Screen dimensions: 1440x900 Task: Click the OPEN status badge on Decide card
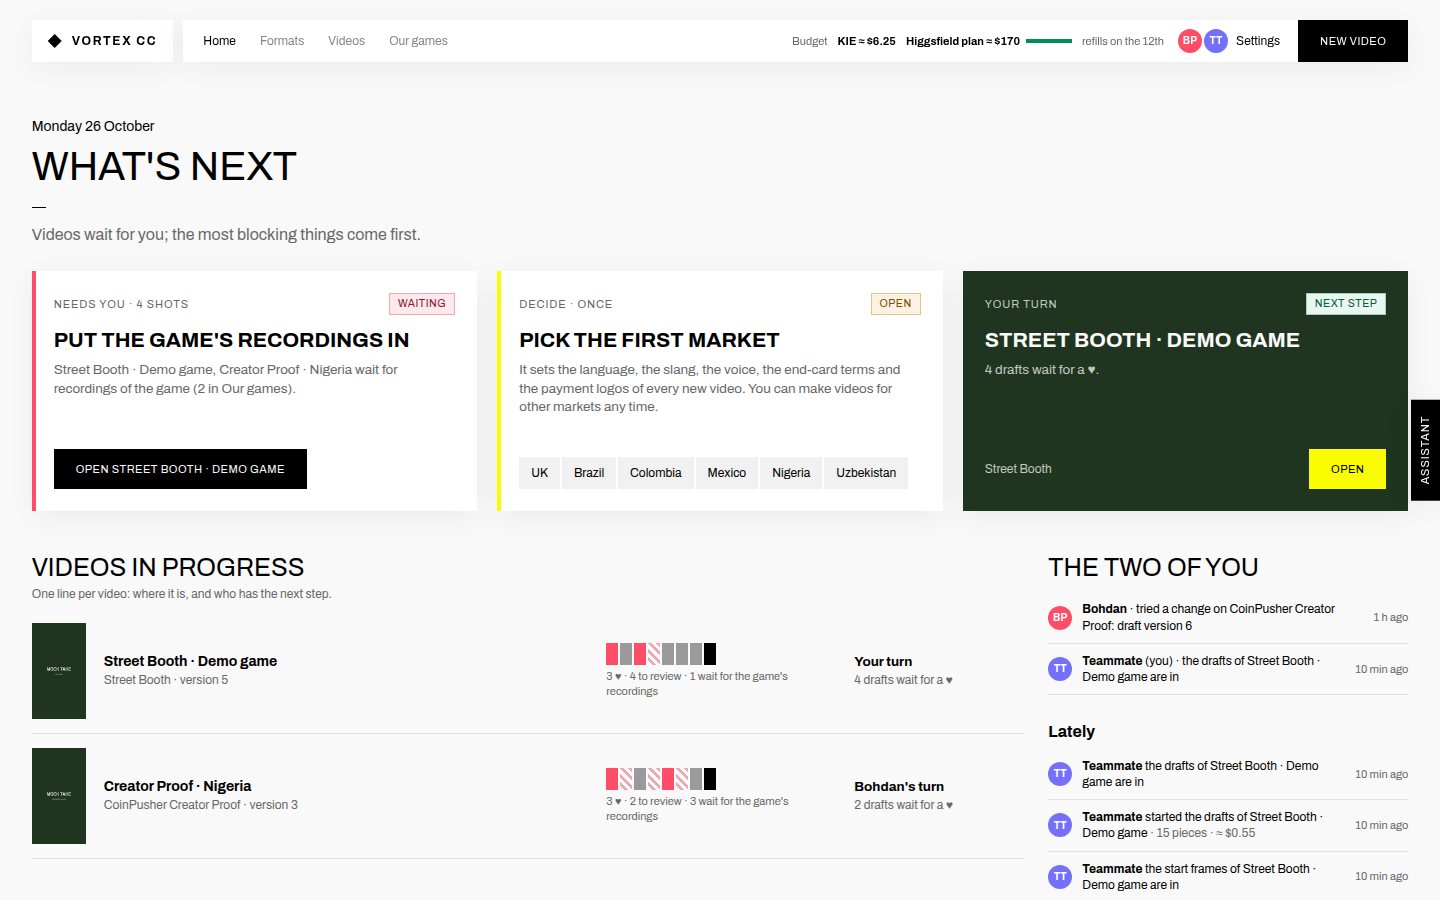[895, 304]
